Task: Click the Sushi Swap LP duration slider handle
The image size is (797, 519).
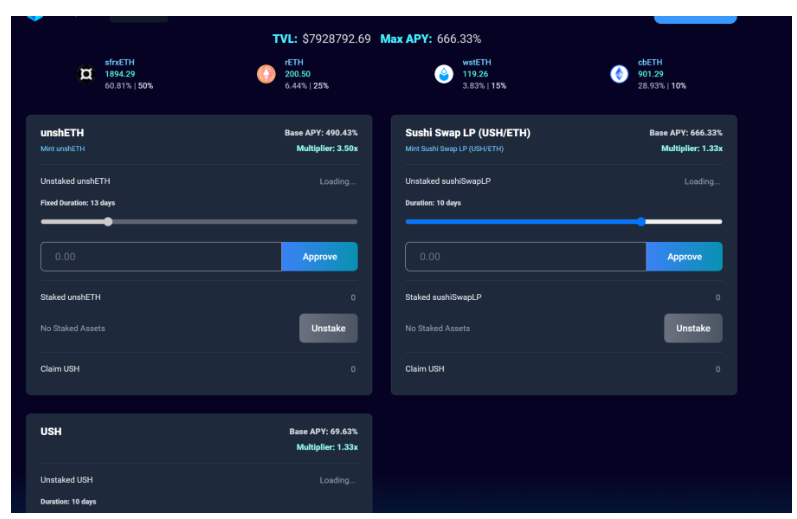Action: click(641, 222)
